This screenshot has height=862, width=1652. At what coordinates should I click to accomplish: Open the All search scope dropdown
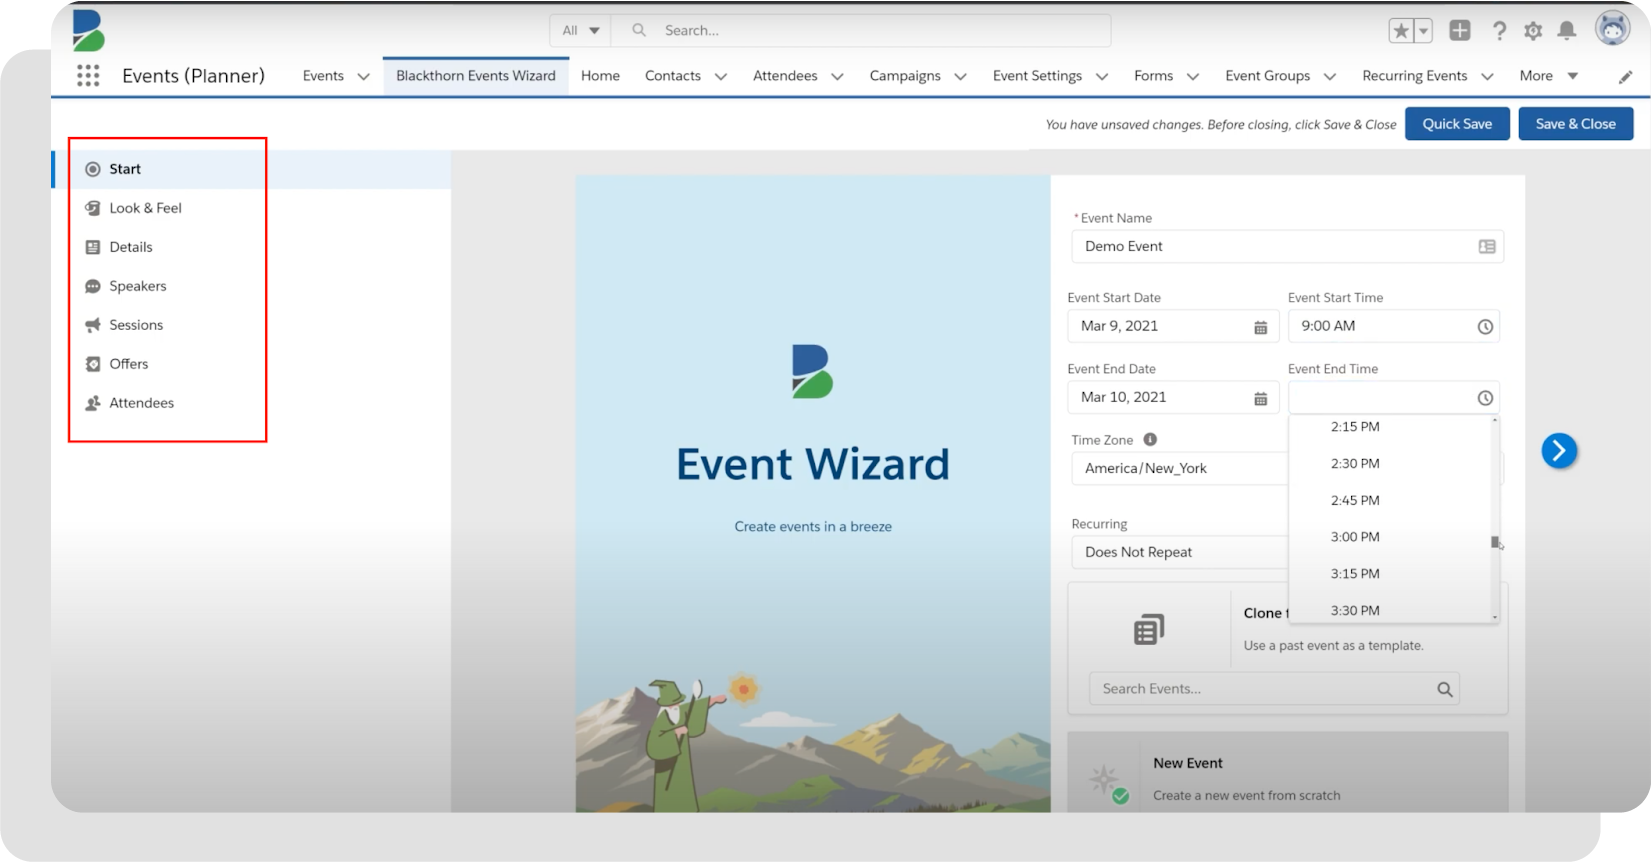click(580, 30)
